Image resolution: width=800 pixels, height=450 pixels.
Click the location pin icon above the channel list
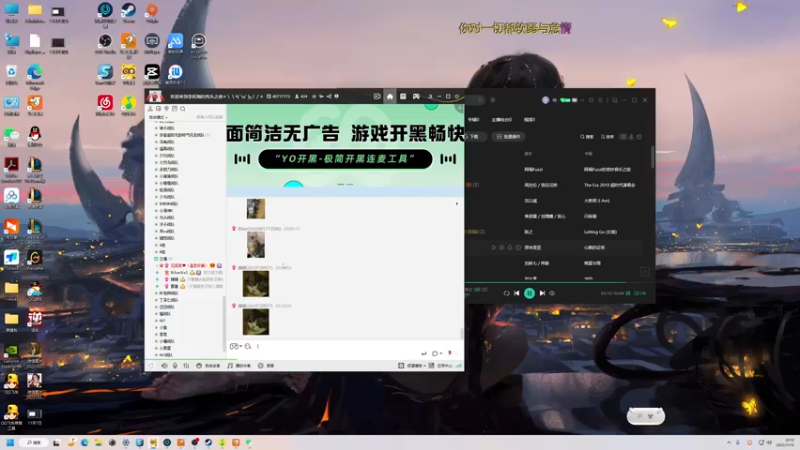[x=166, y=109]
